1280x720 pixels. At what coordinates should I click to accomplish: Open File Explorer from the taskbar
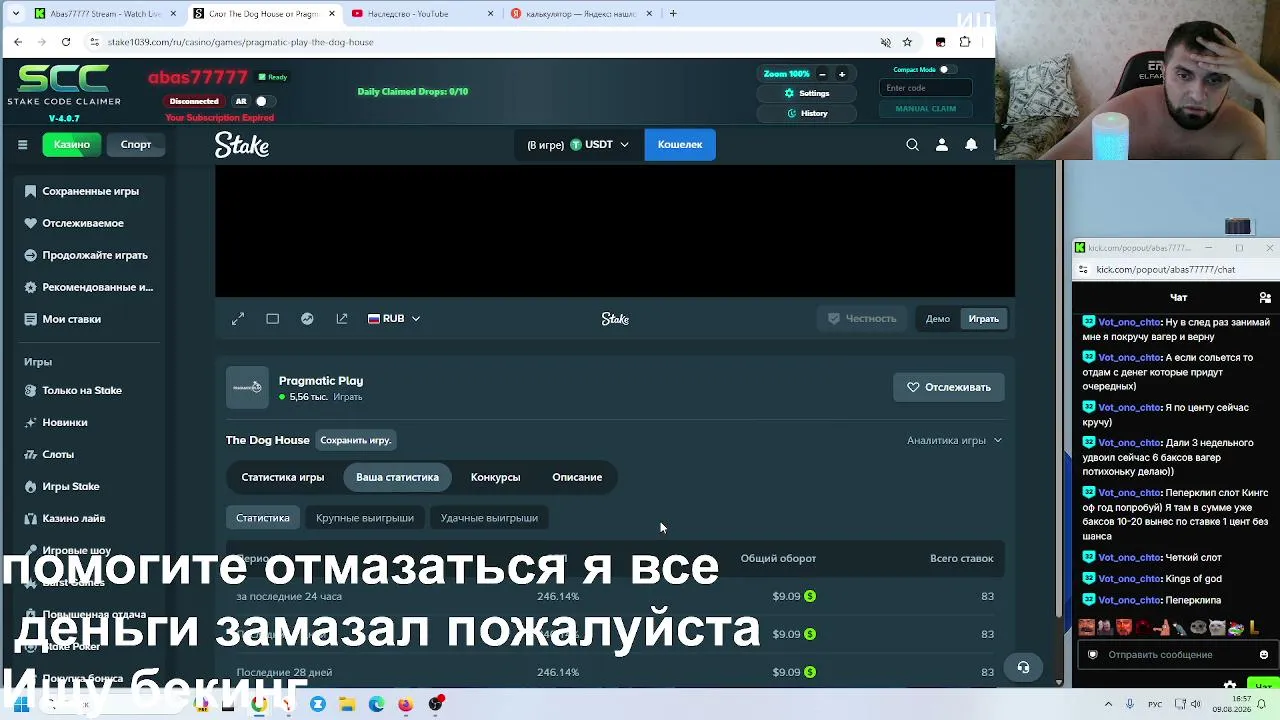(347, 704)
